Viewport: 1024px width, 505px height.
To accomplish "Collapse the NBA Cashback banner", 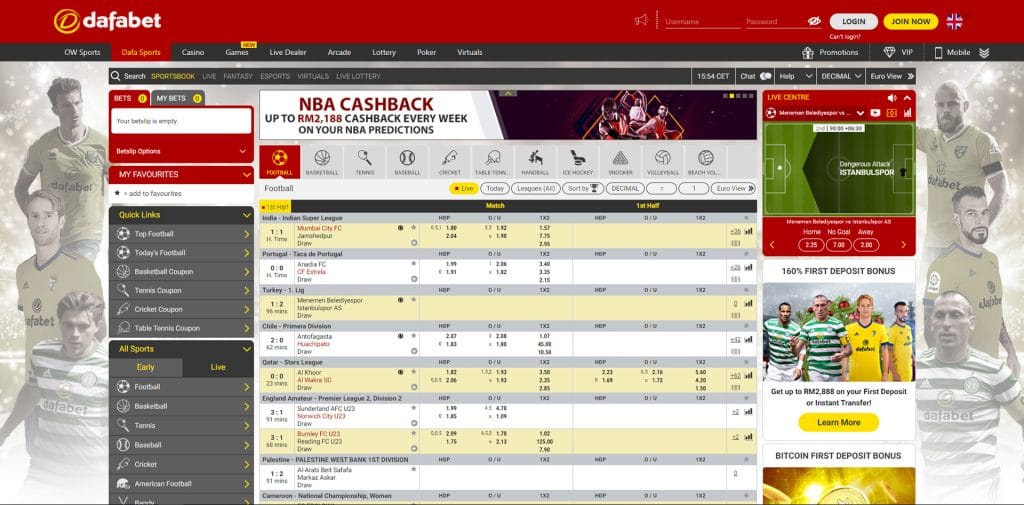I will coord(508,93).
